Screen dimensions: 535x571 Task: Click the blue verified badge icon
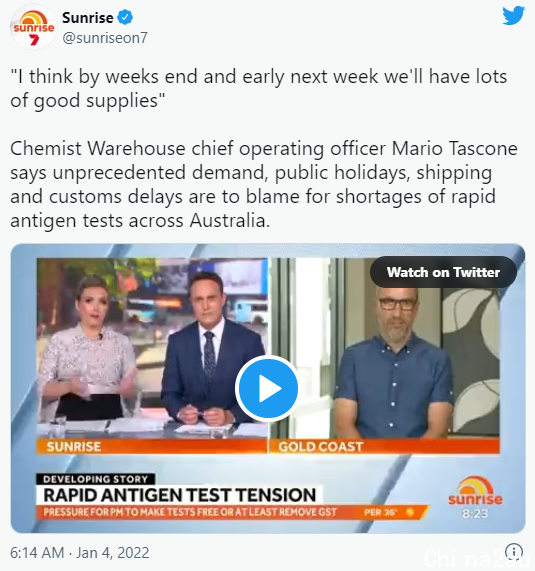pos(126,17)
